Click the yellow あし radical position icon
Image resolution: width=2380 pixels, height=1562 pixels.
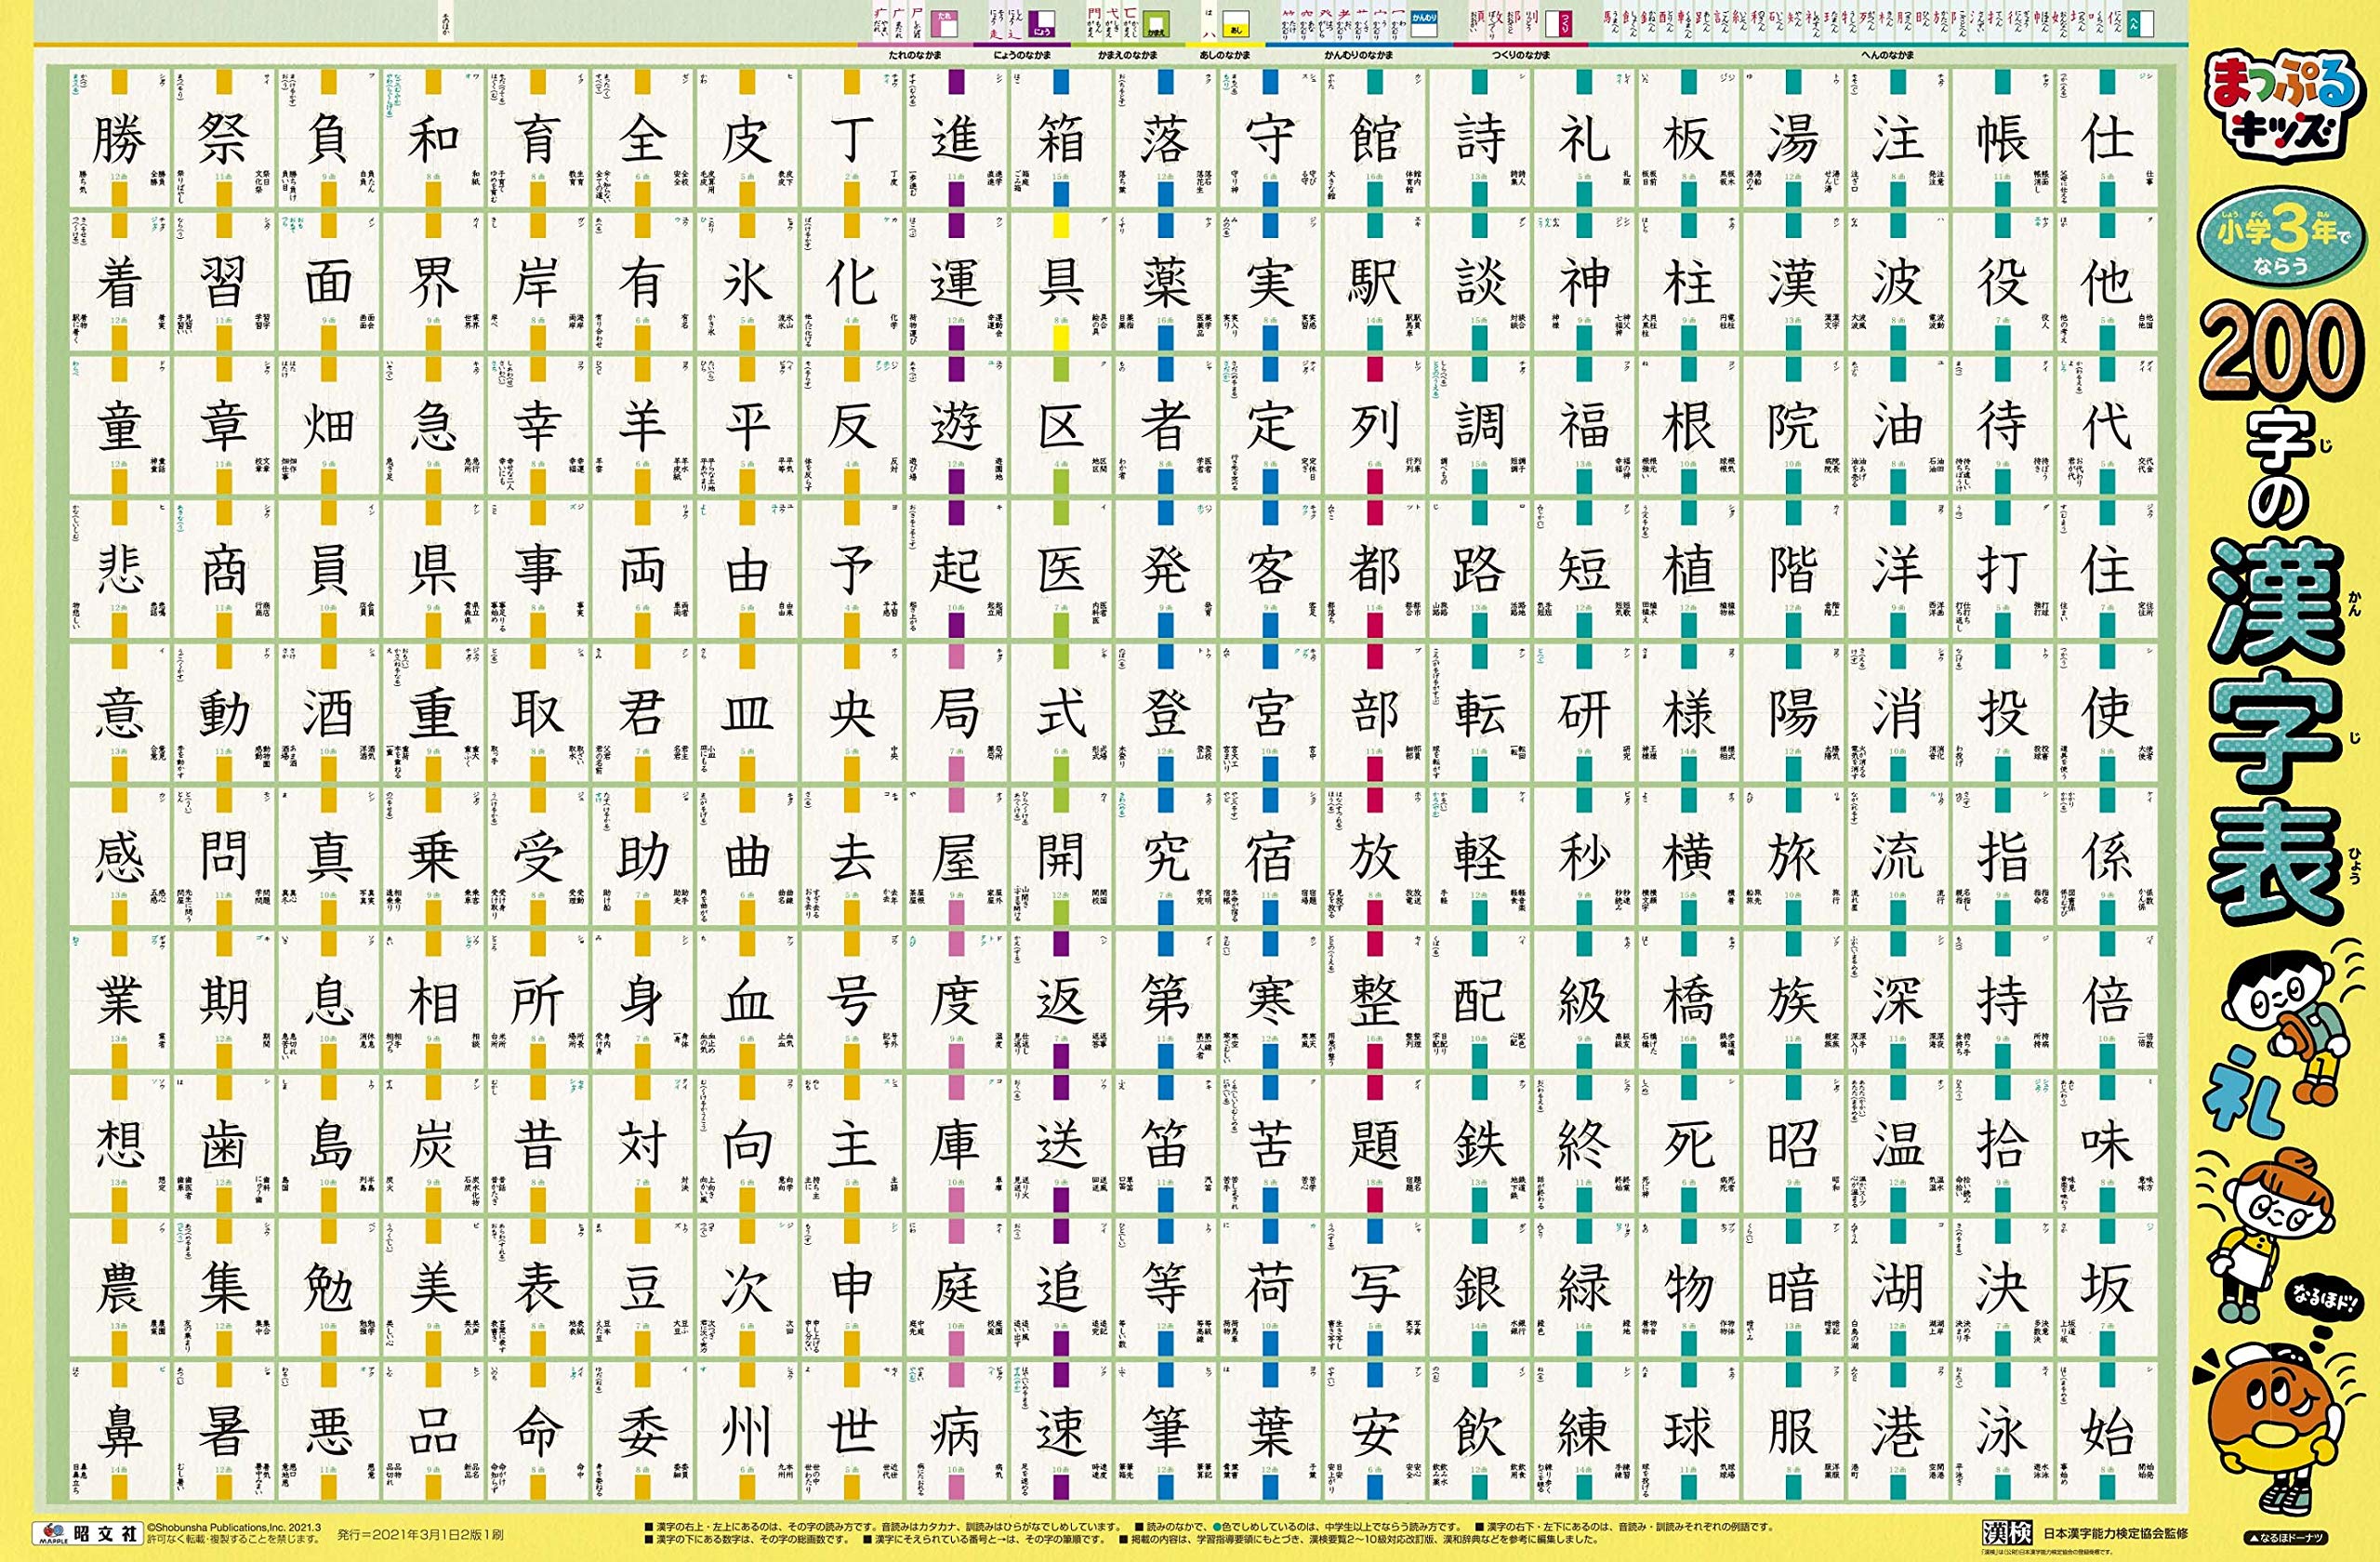click(1236, 23)
